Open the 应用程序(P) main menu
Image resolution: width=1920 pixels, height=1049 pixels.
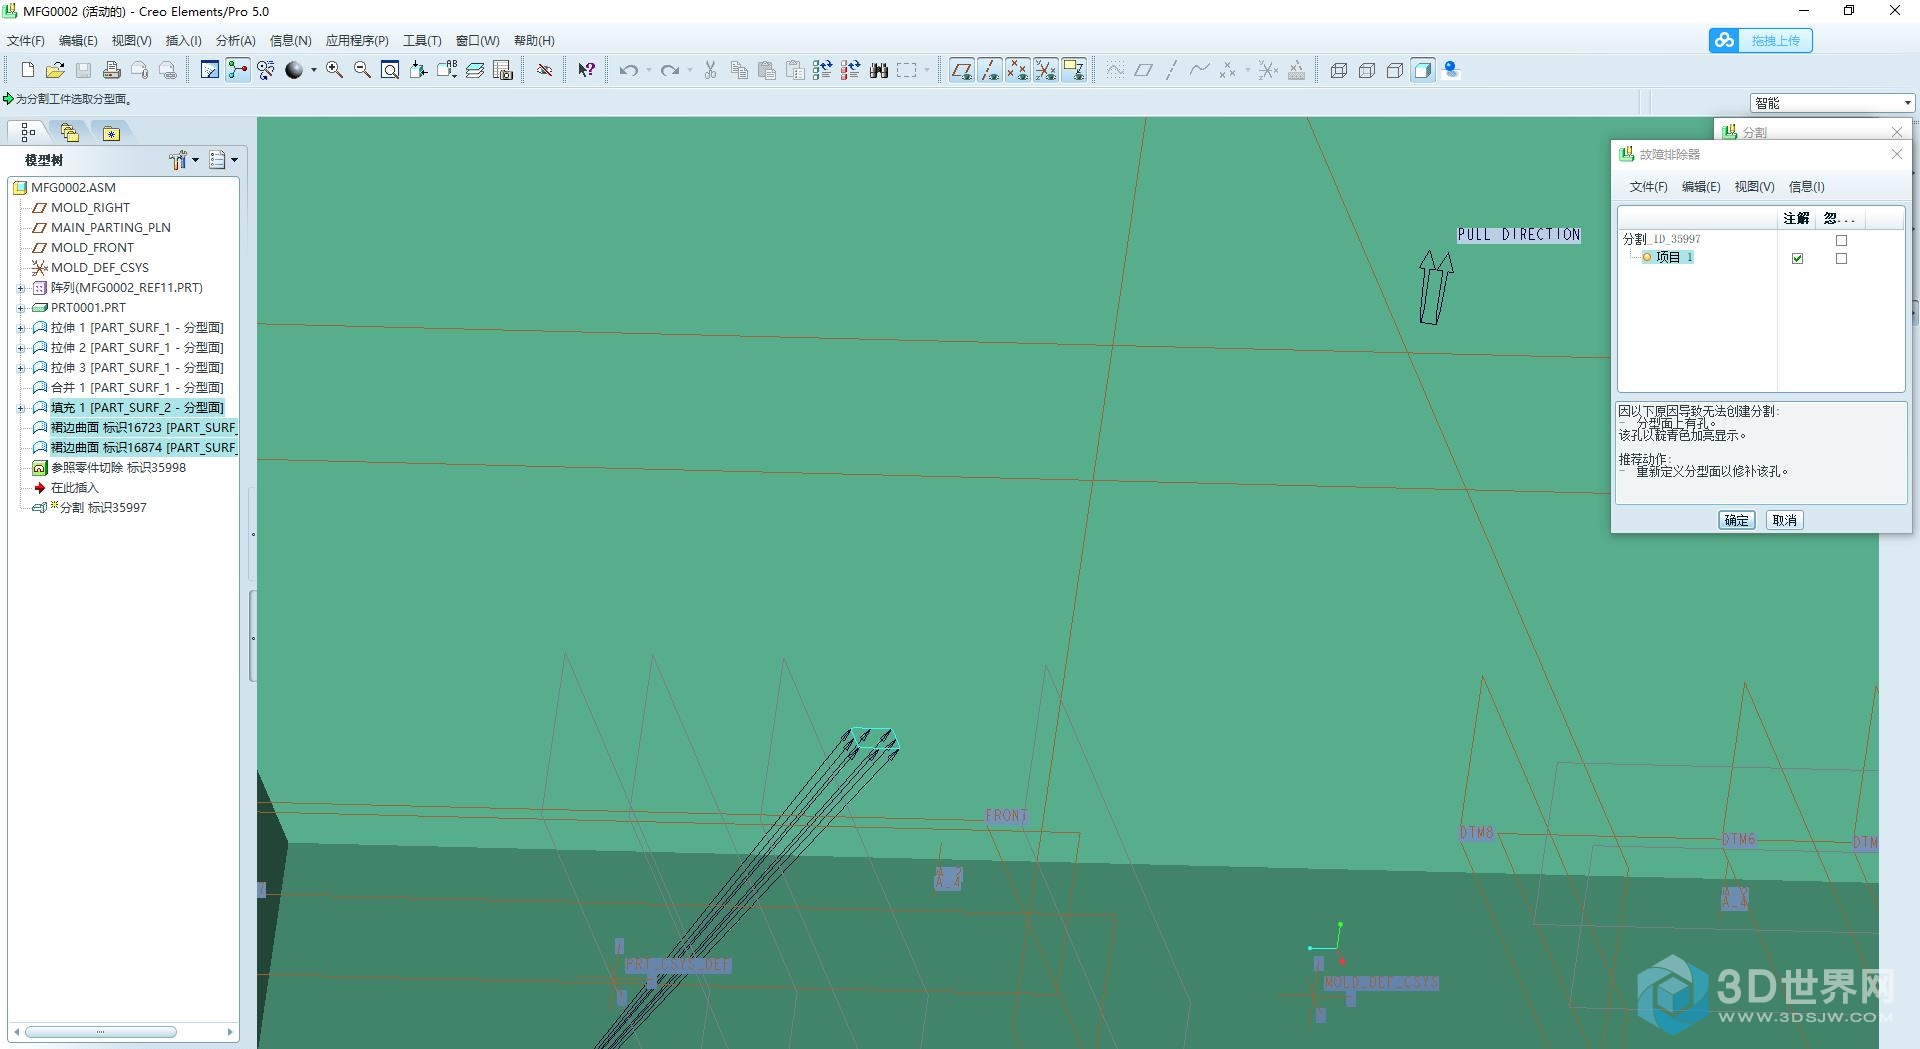pos(357,41)
